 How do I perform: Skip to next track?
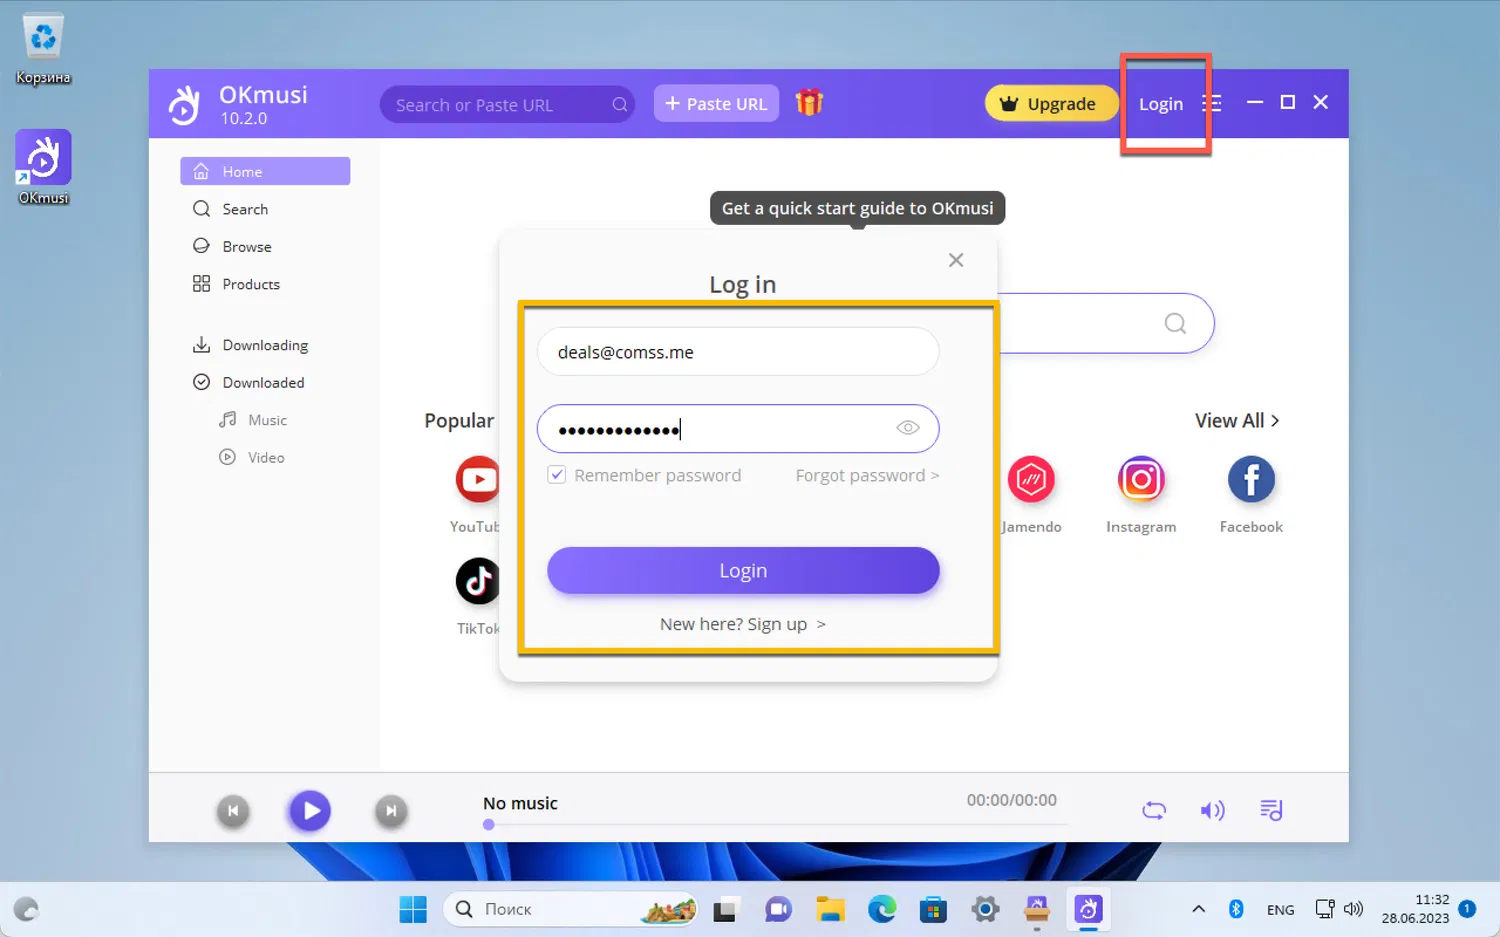391,811
